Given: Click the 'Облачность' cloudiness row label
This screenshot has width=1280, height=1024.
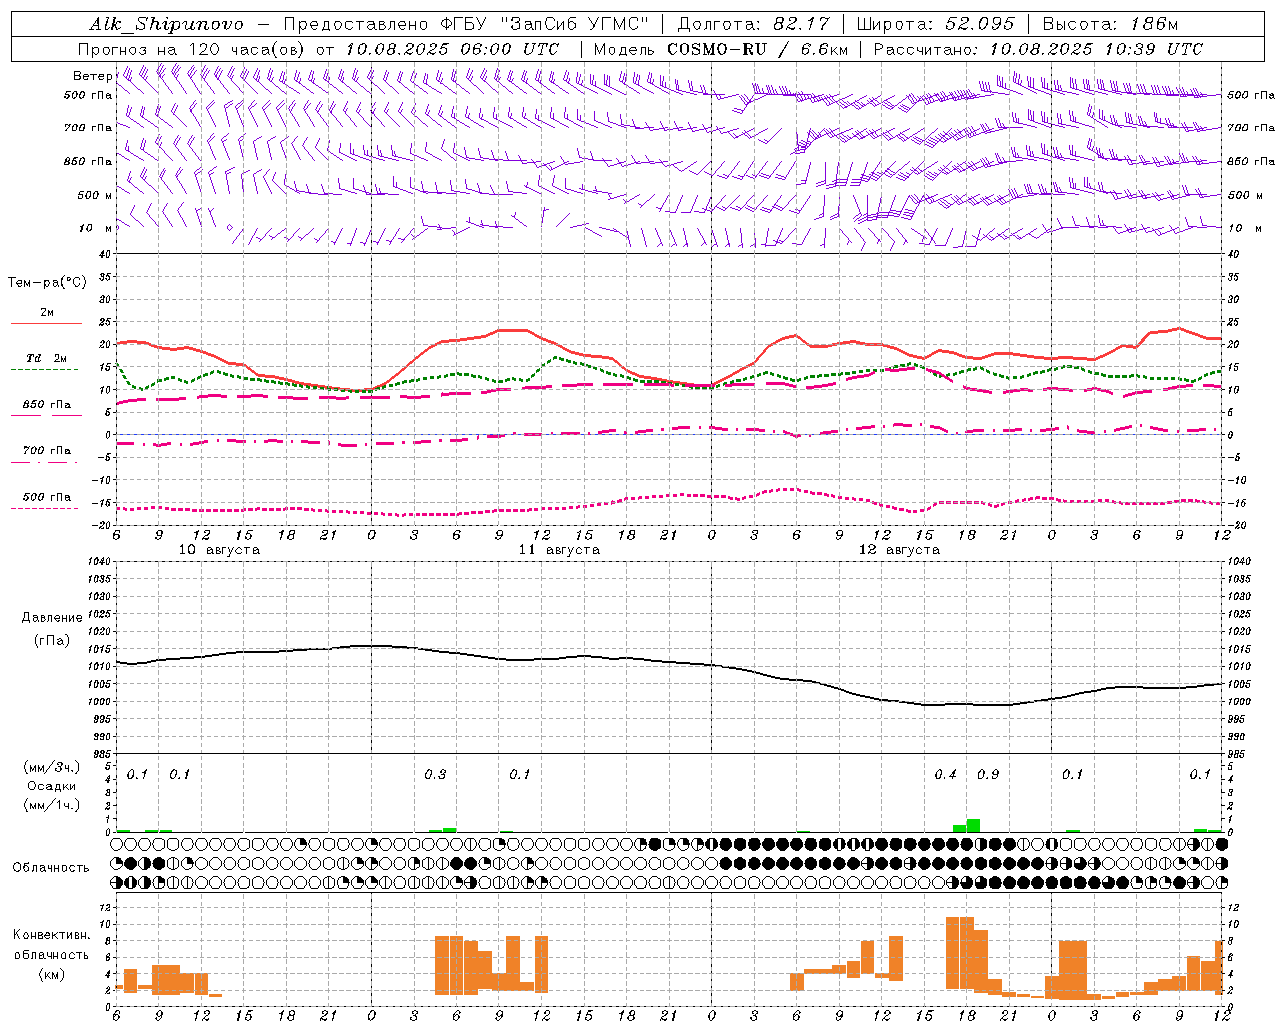Looking at the screenshot, I should [51, 867].
